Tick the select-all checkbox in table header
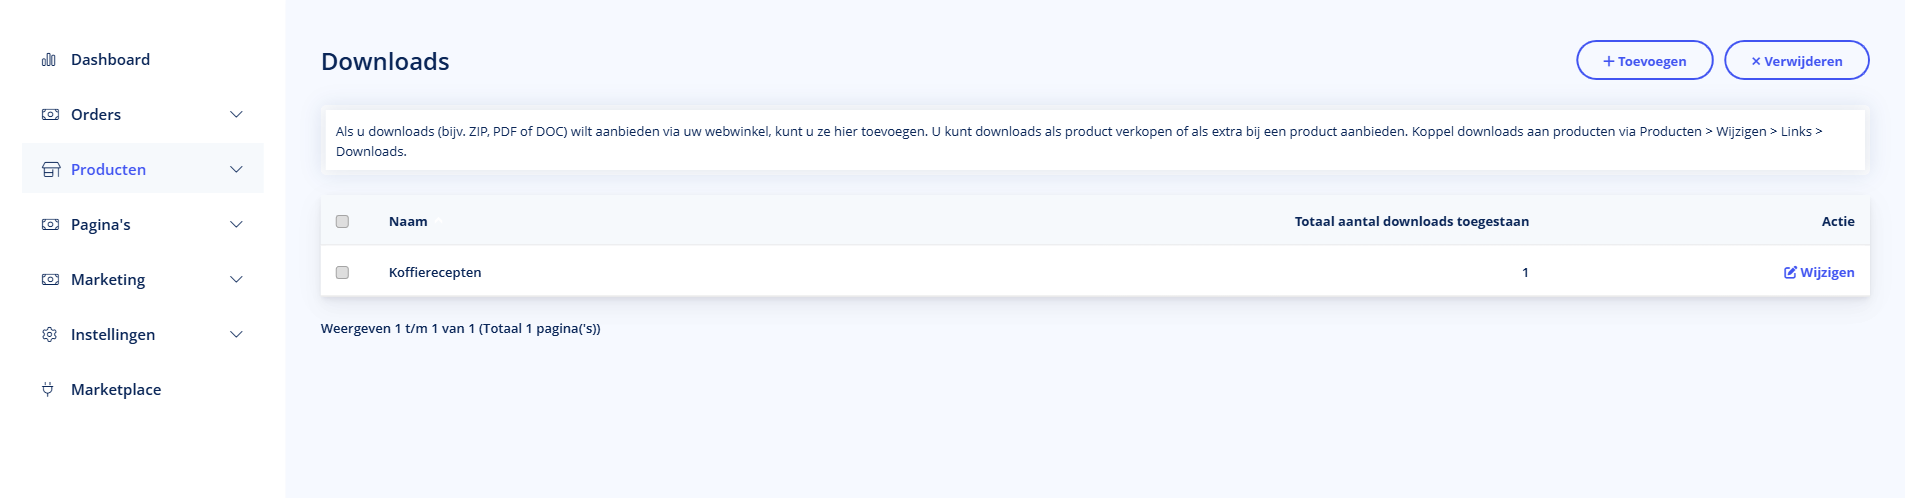This screenshot has width=1905, height=498. coord(342,221)
